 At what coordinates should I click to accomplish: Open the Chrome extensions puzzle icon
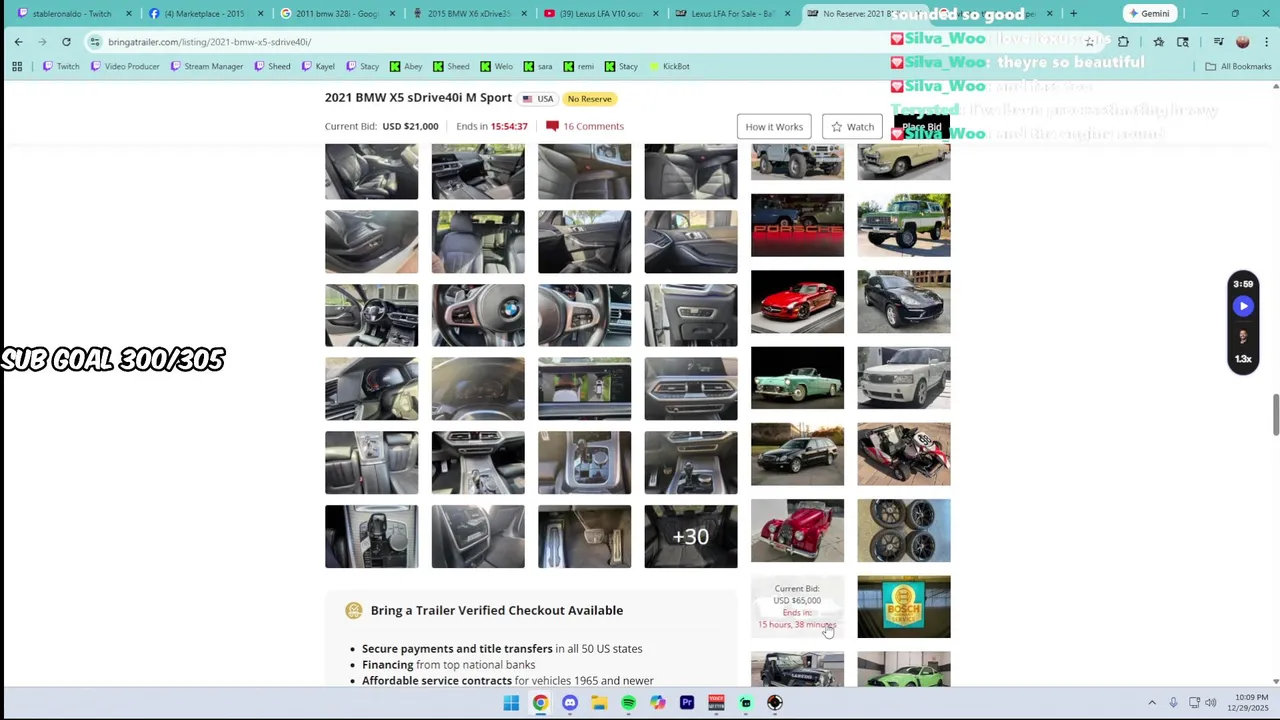[1123, 42]
